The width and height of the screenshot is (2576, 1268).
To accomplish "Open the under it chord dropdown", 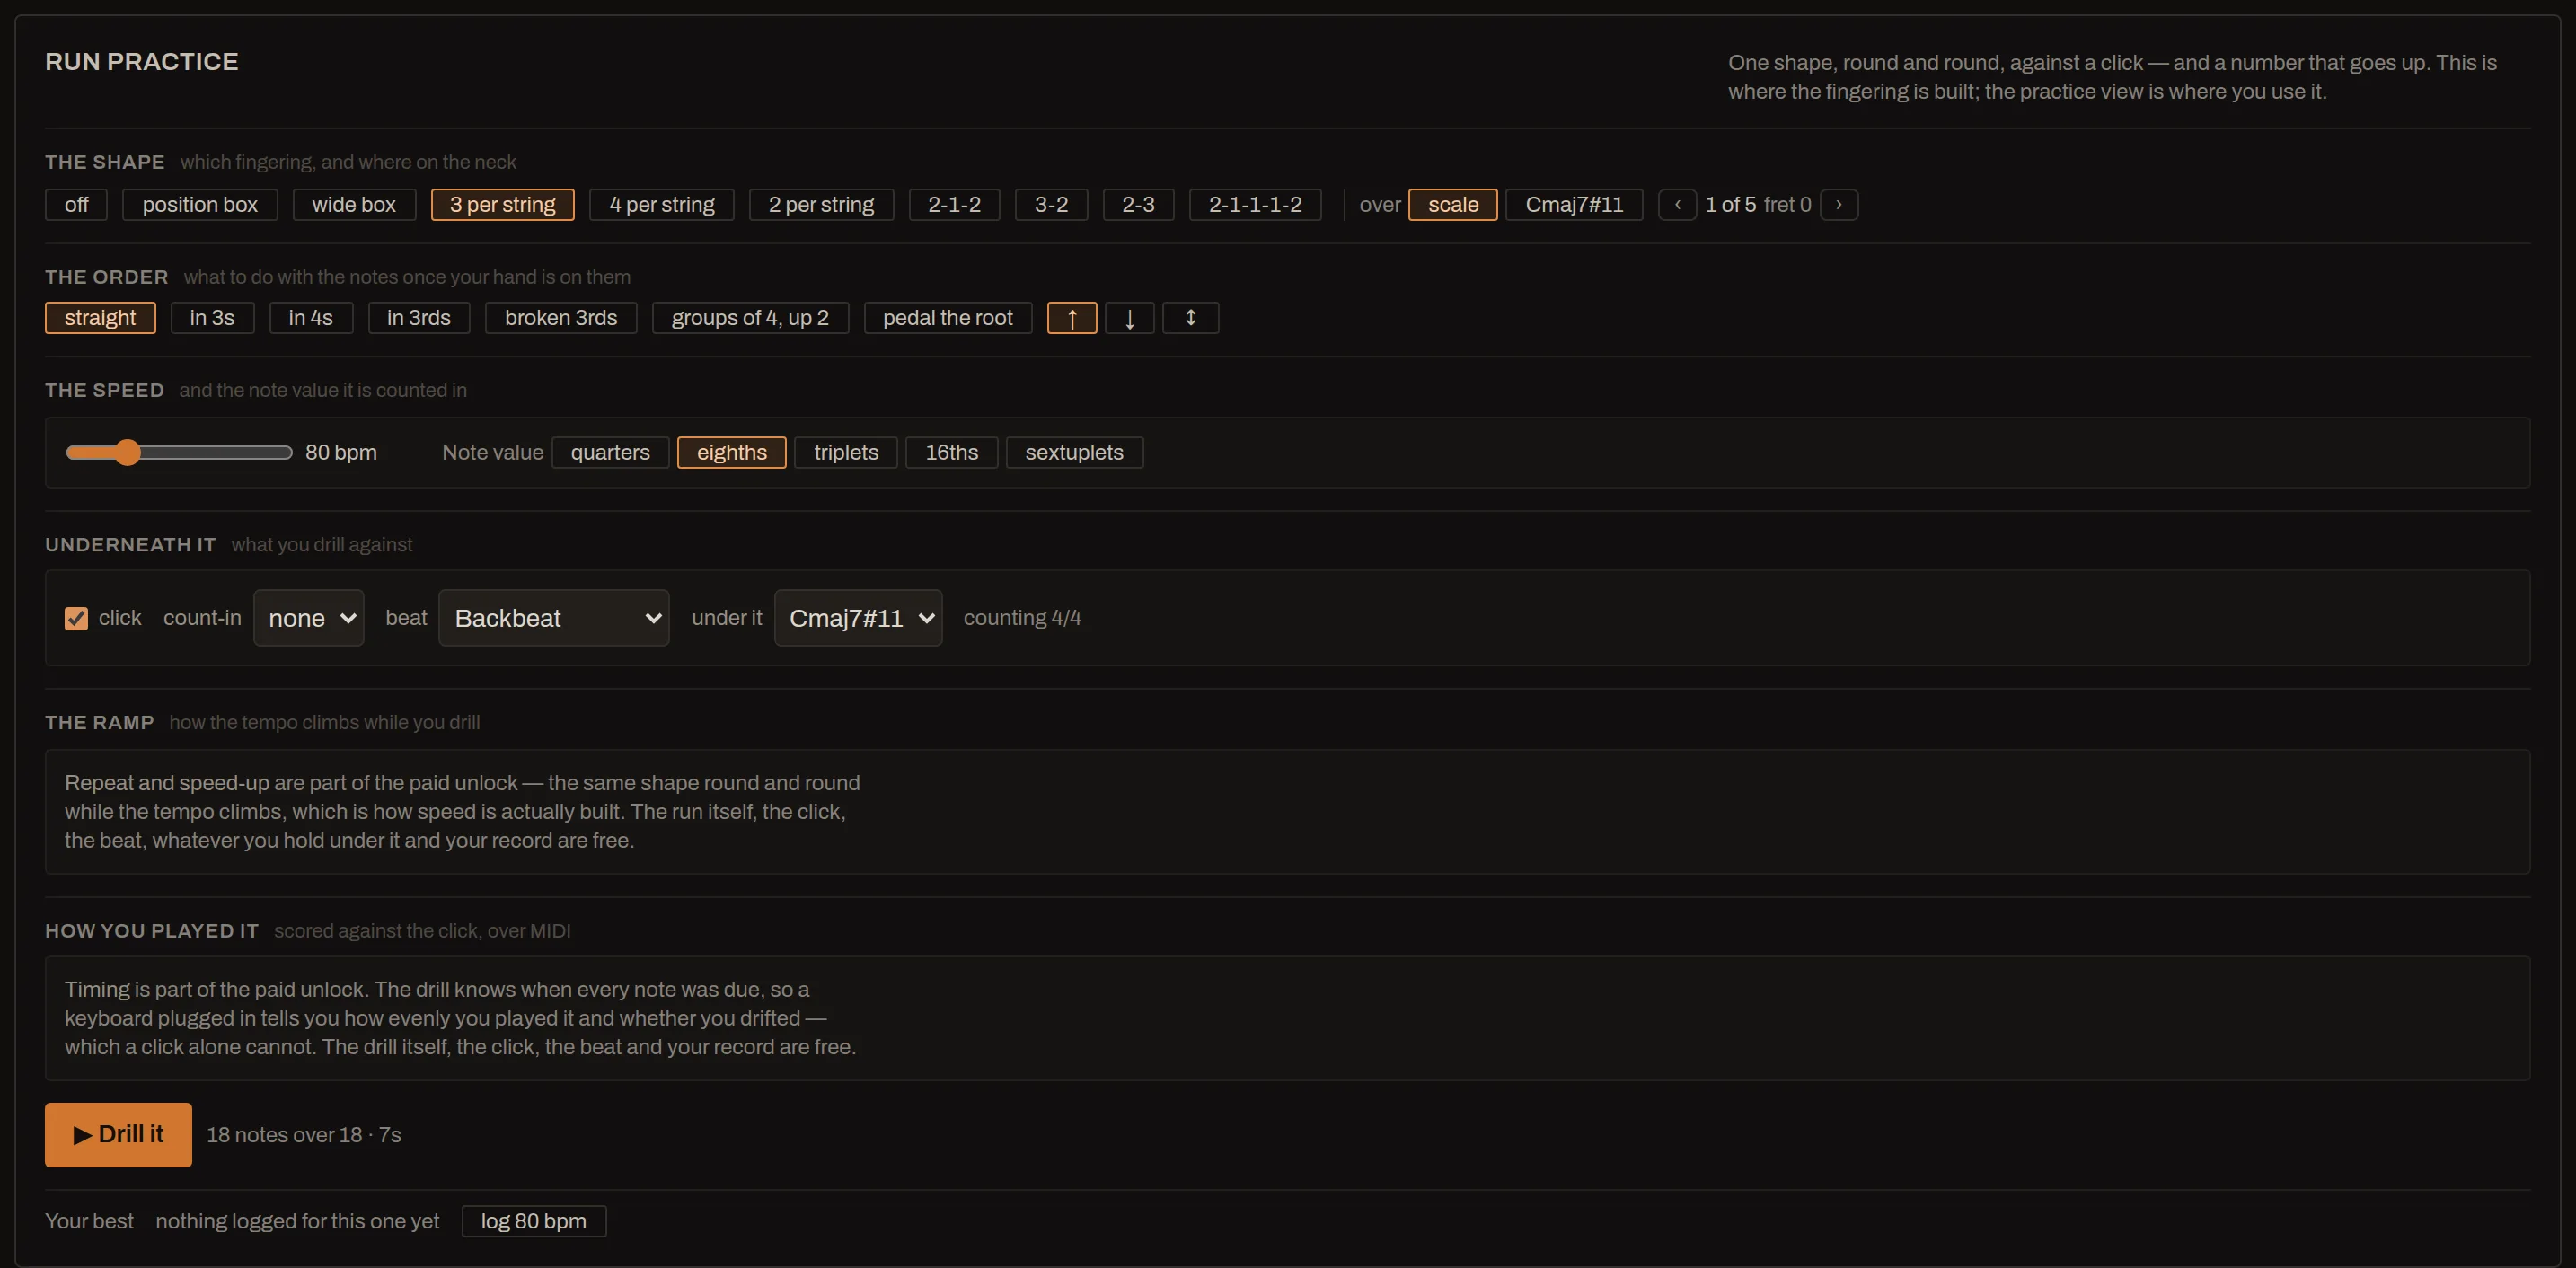I will [858, 618].
